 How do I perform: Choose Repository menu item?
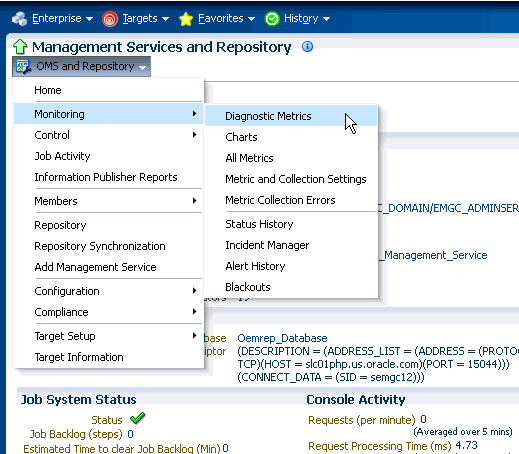108,225
